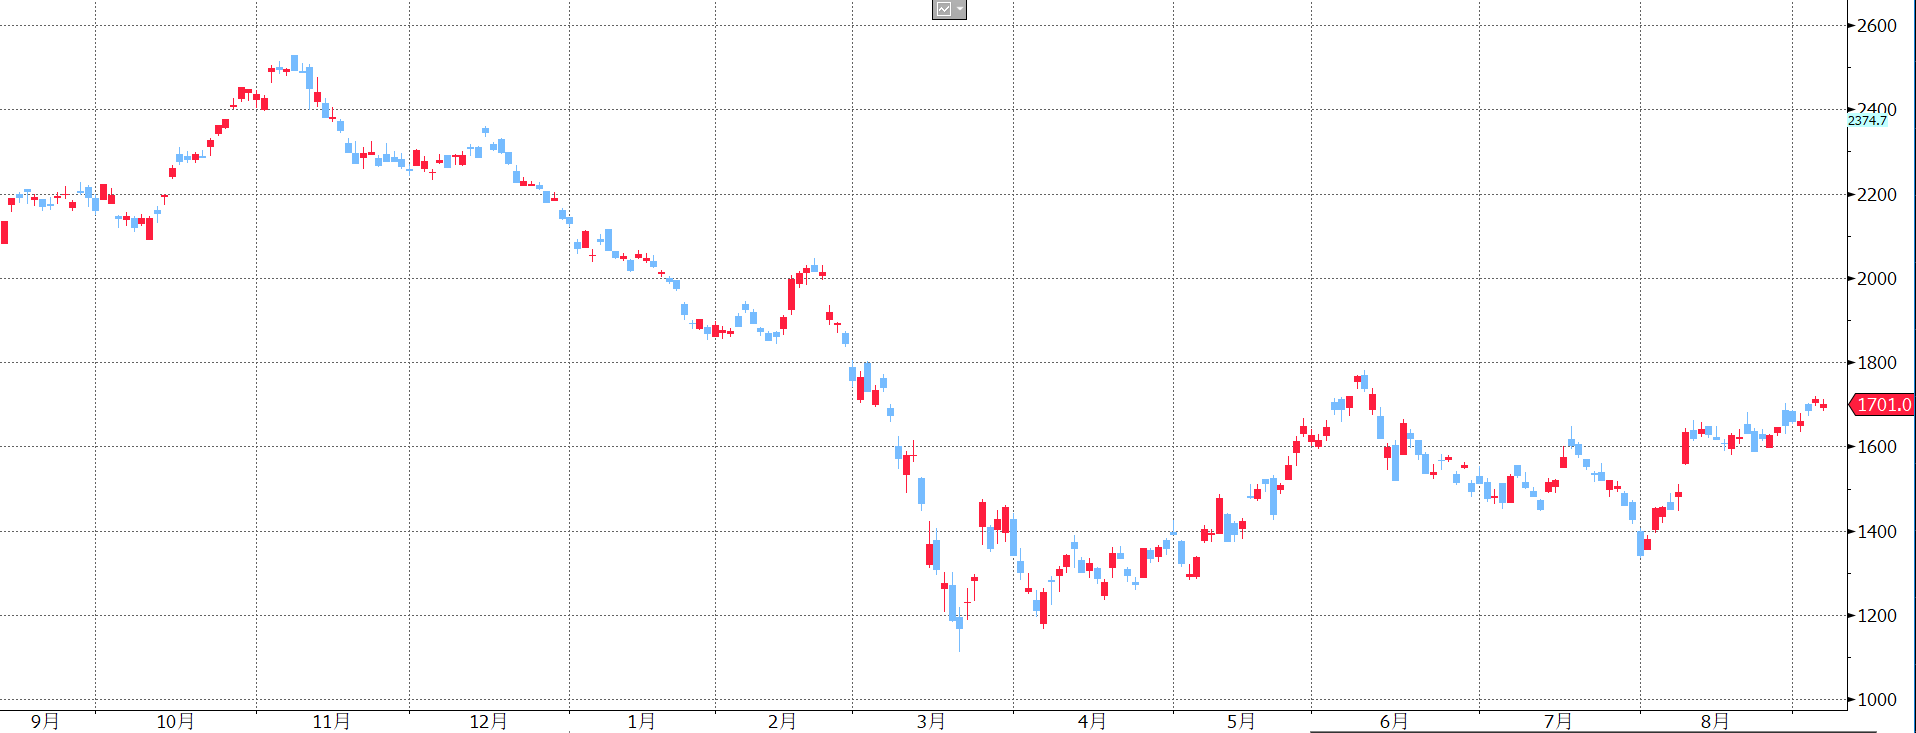Click the red 1701.0 last price tag
Viewport: 1916px width, 733px height.
(x=1882, y=405)
